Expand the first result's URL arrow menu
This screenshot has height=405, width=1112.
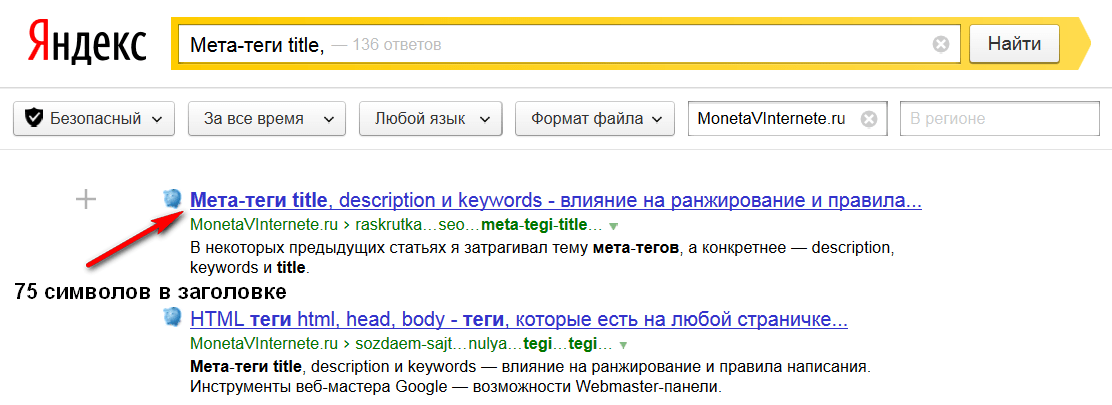click(613, 226)
